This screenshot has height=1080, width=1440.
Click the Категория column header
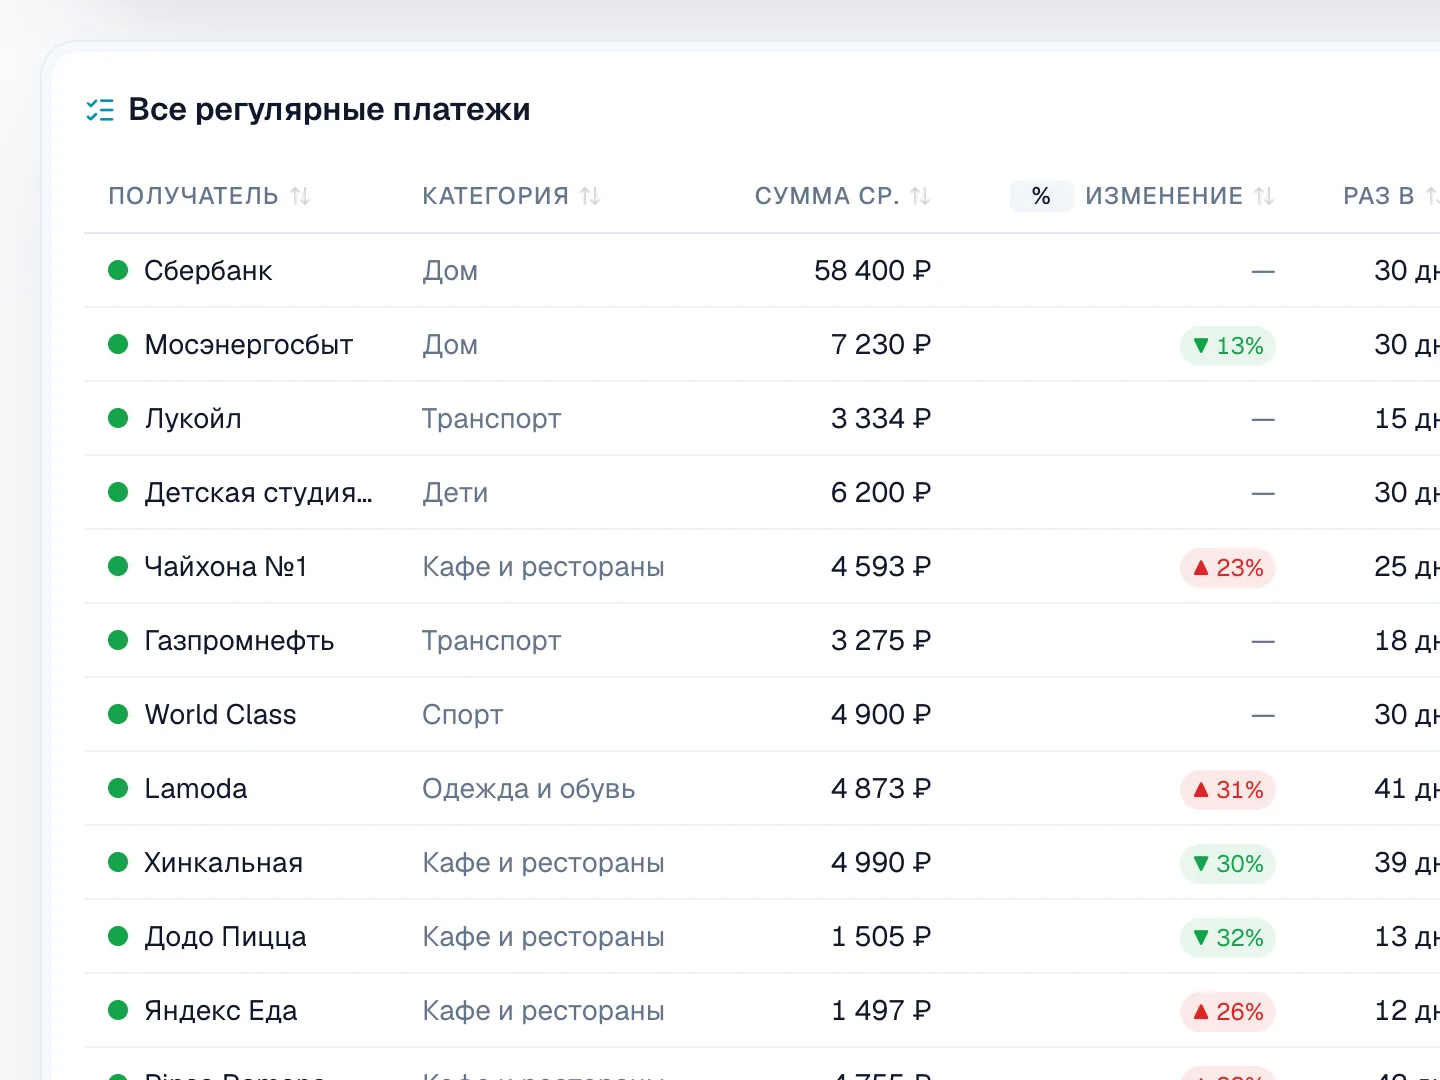[x=496, y=196]
